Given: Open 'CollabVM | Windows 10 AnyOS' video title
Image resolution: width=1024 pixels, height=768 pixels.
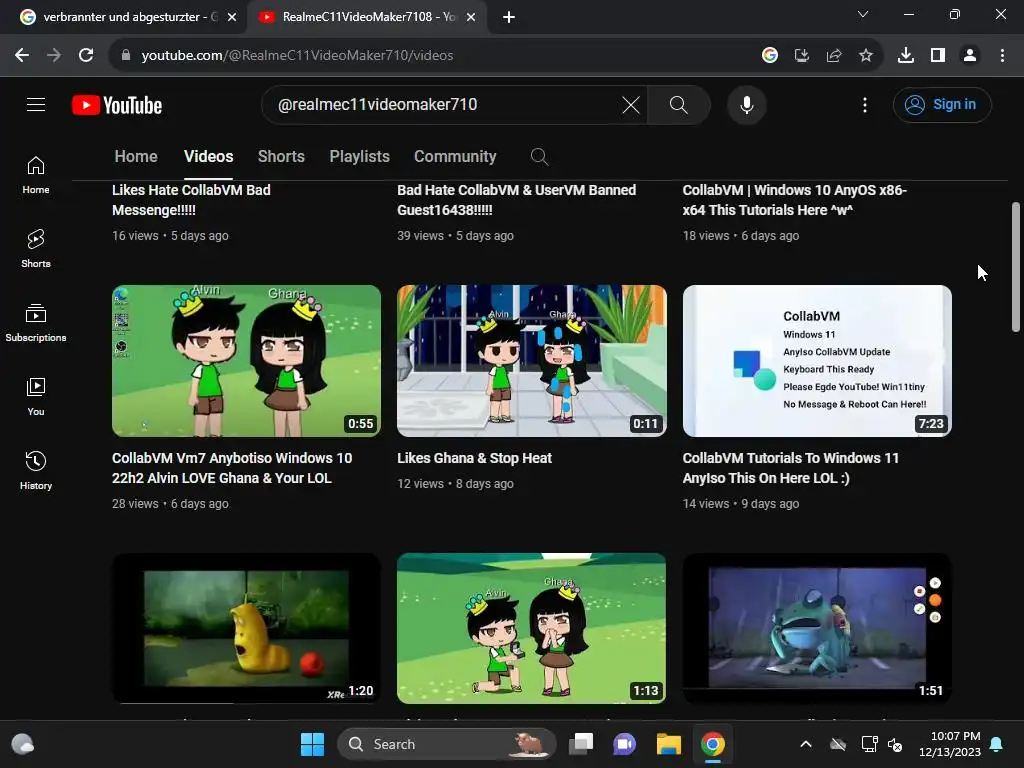Looking at the screenshot, I should (794, 200).
